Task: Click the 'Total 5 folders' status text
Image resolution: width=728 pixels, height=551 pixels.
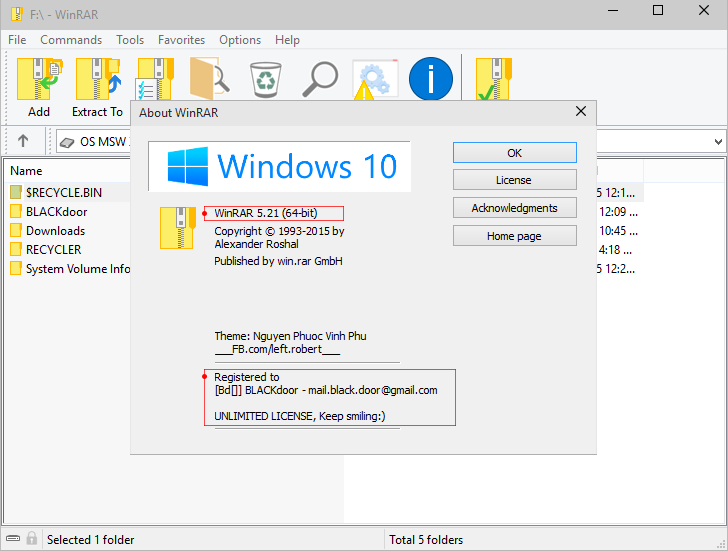Action: [426, 539]
